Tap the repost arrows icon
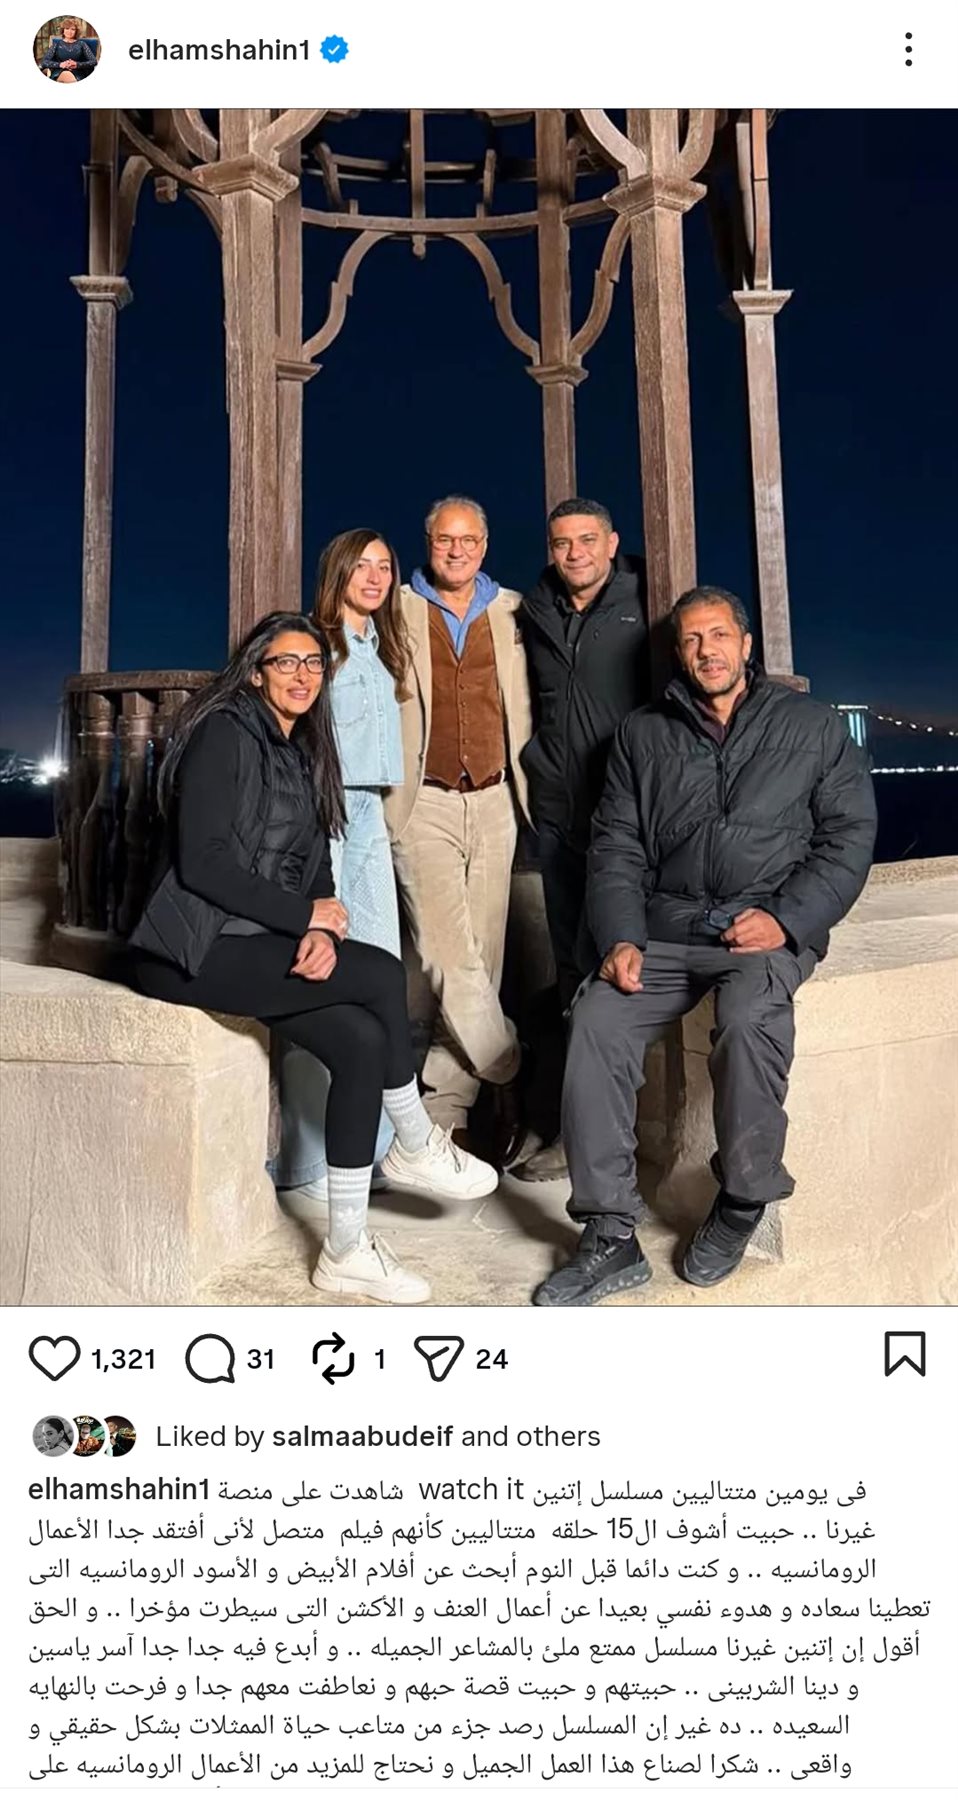This screenshot has width=958, height=1800. (x=333, y=1358)
